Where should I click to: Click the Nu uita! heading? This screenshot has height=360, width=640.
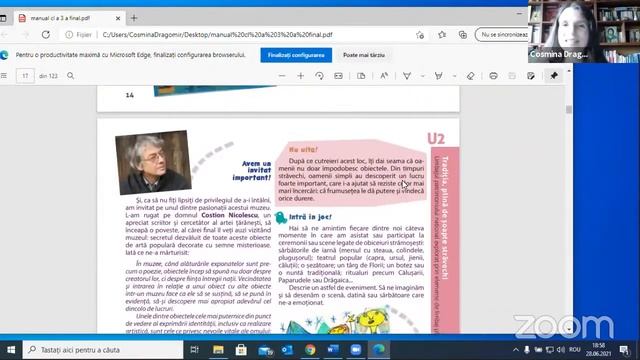click(303, 150)
